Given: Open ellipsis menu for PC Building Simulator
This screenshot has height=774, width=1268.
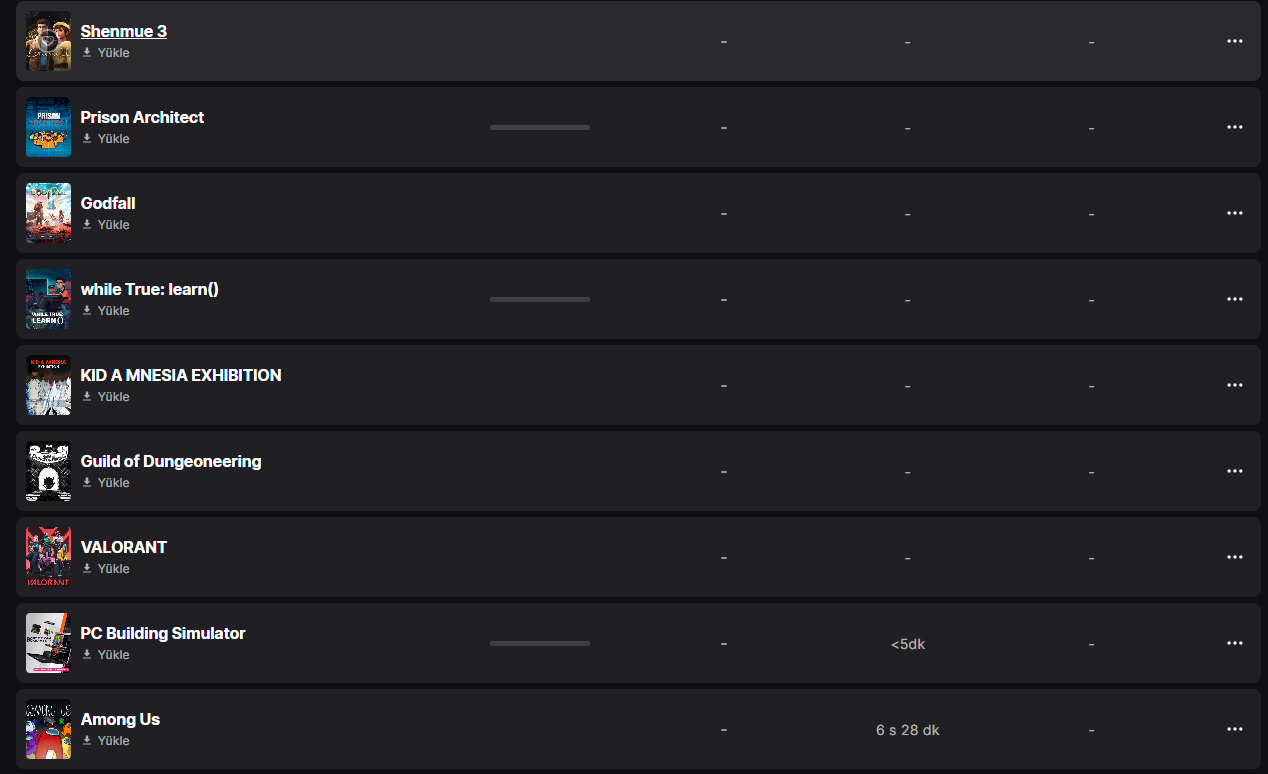Looking at the screenshot, I should coord(1234,643).
